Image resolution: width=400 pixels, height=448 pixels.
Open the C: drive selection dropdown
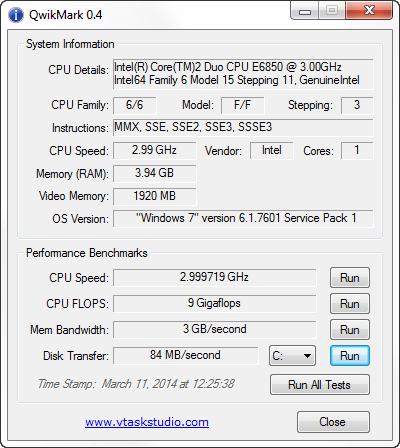292,355
